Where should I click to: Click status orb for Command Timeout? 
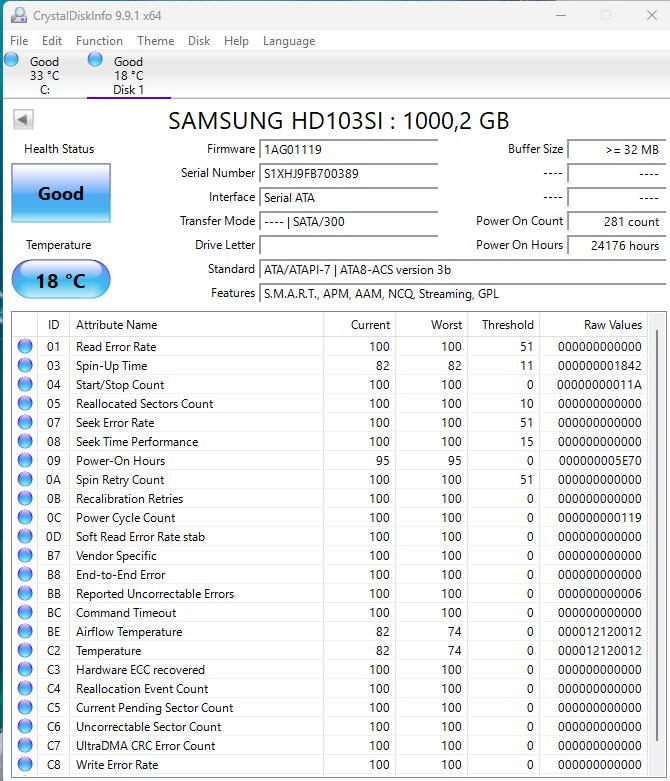point(25,612)
